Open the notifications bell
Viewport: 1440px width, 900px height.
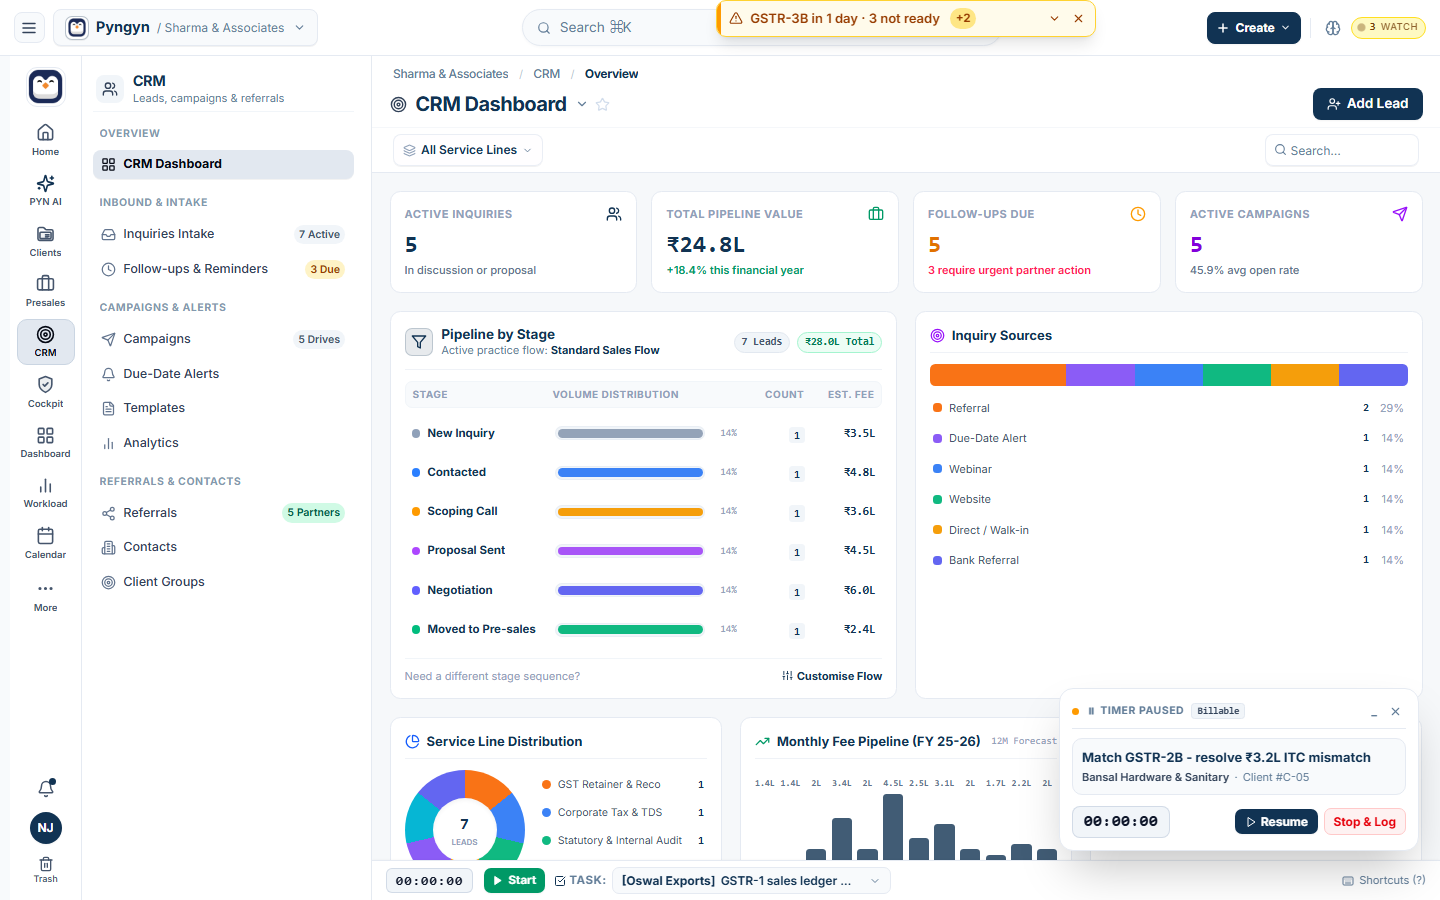[x=46, y=788]
